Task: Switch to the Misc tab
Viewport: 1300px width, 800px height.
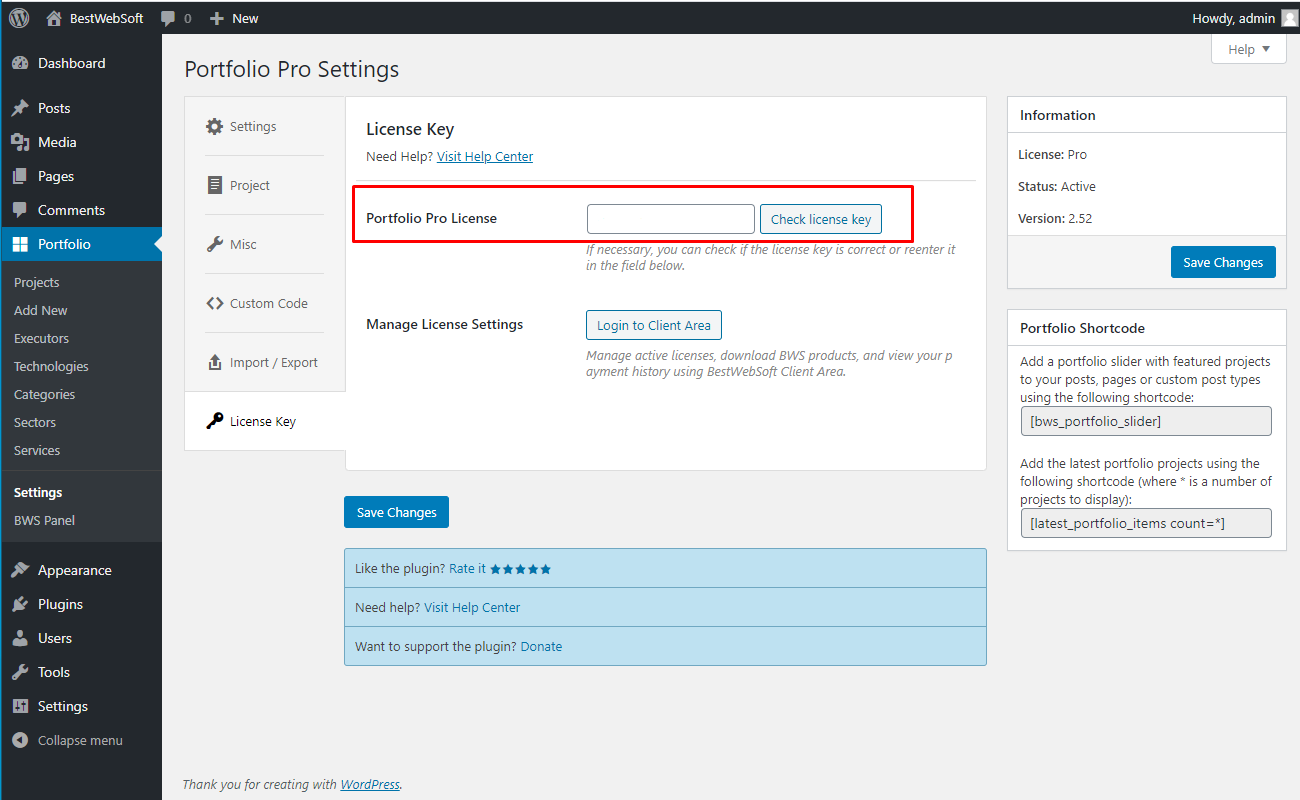Action: [264, 244]
